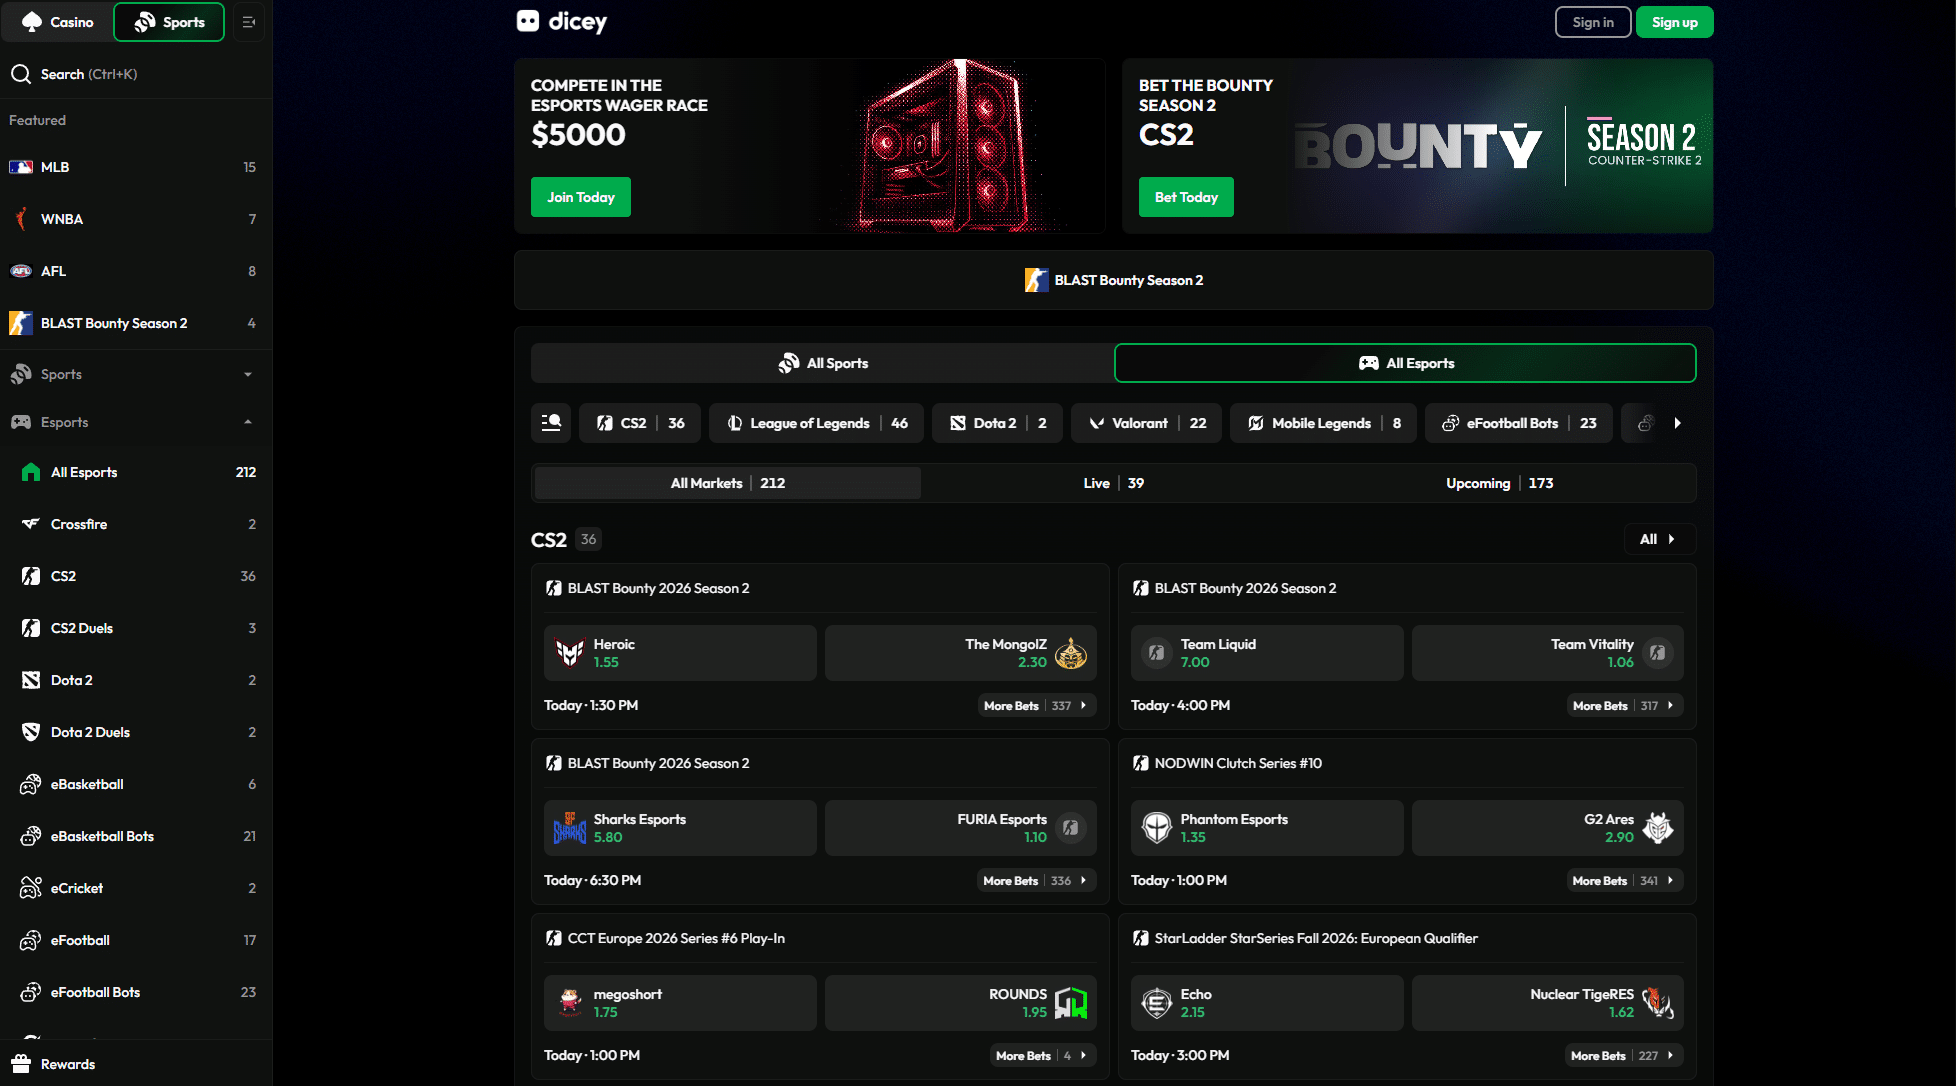Viewport: 1956px width, 1086px height.
Task: Filter by League of Legends chip
Action: click(x=816, y=423)
